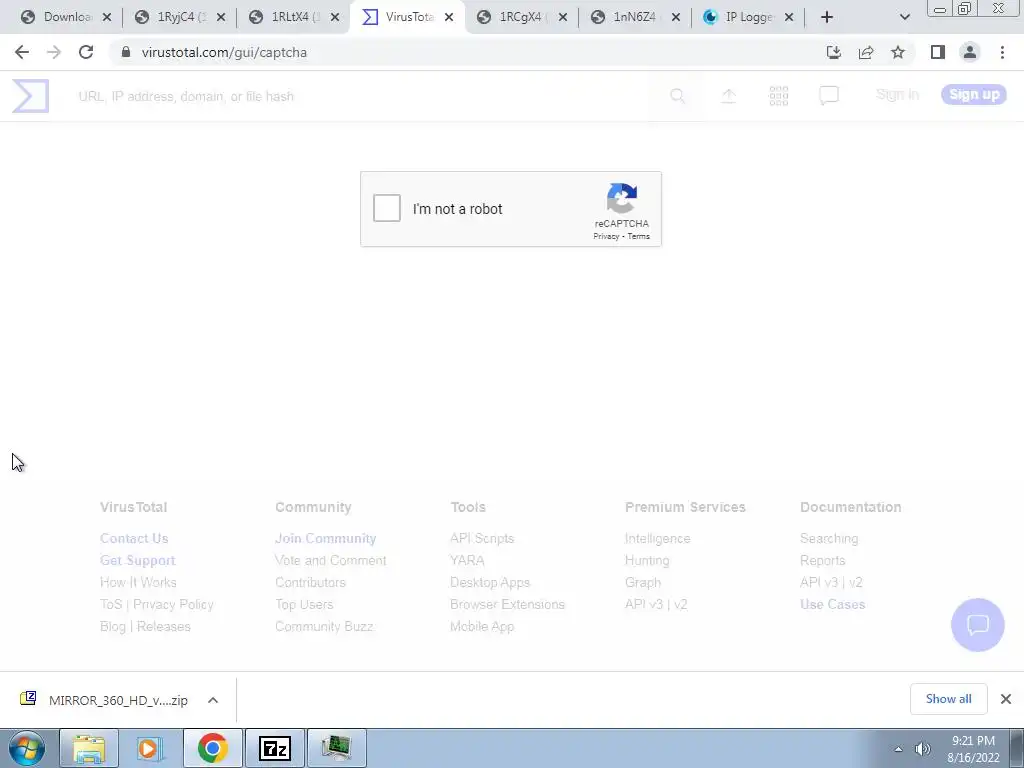Open Windows Explorer from taskbar
This screenshot has height=768, width=1024.
coord(89,748)
